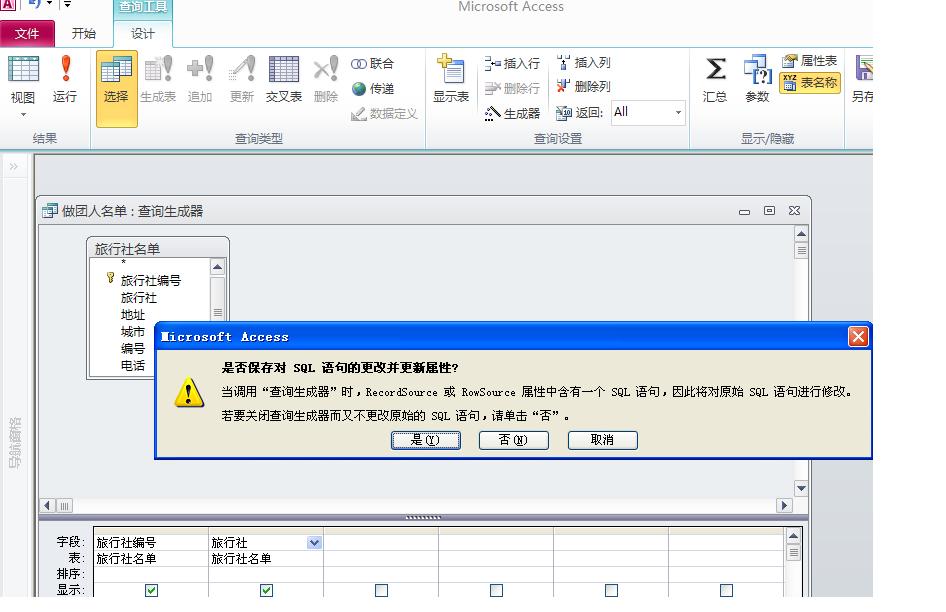Click the pane splitter handle above grid

click(423, 517)
